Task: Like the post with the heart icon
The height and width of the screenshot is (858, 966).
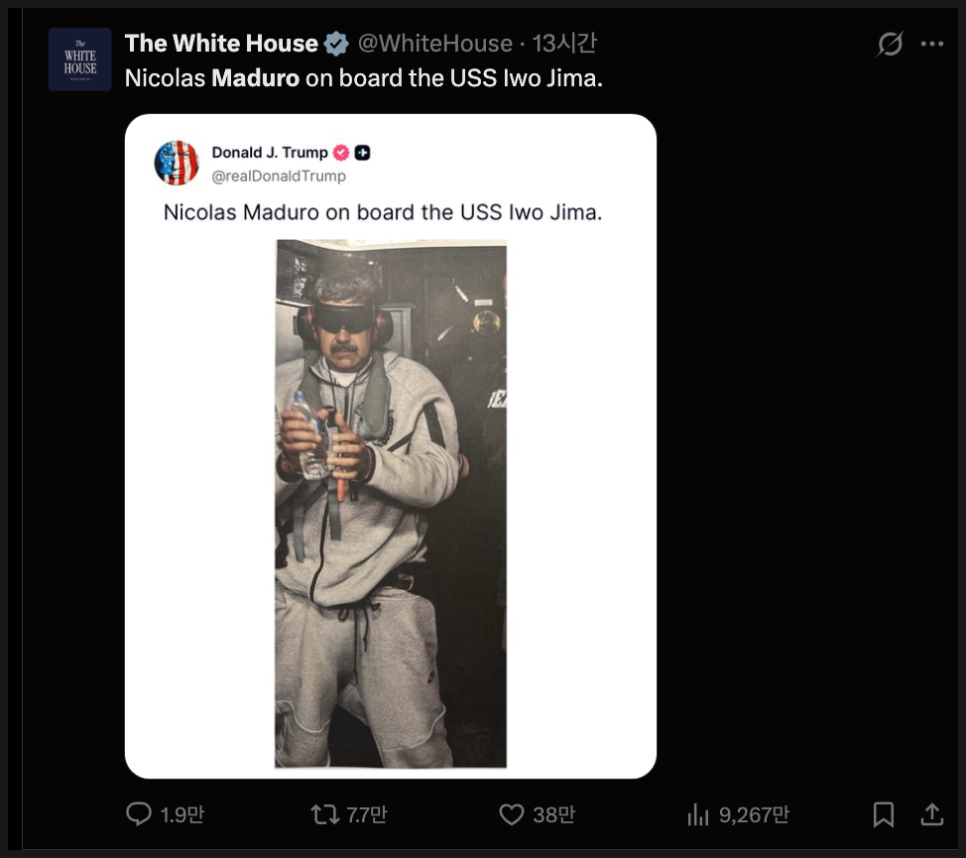Action: (x=511, y=815)
